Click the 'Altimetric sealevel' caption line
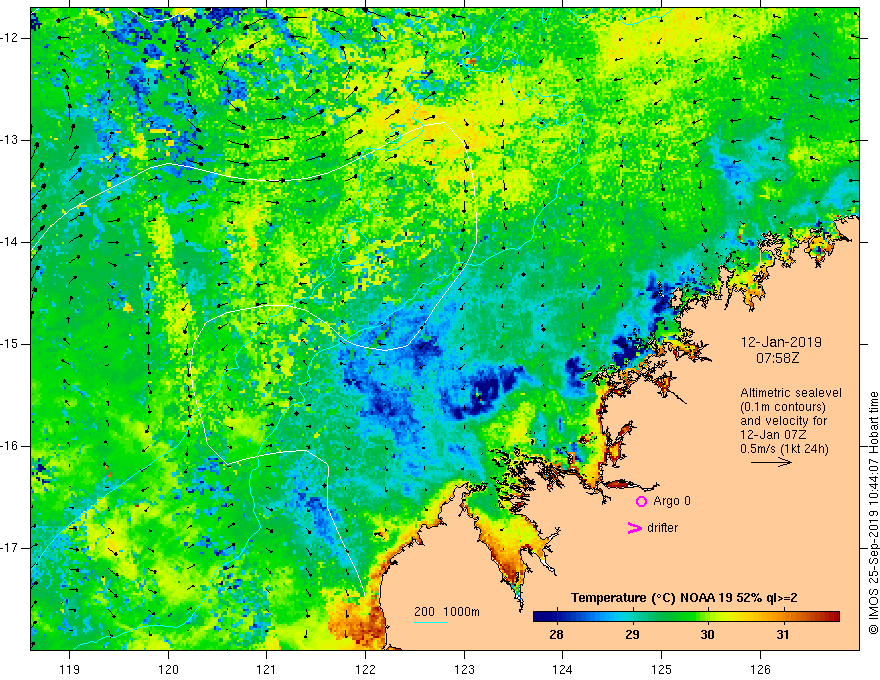880x680 pixels. [791, 393]
